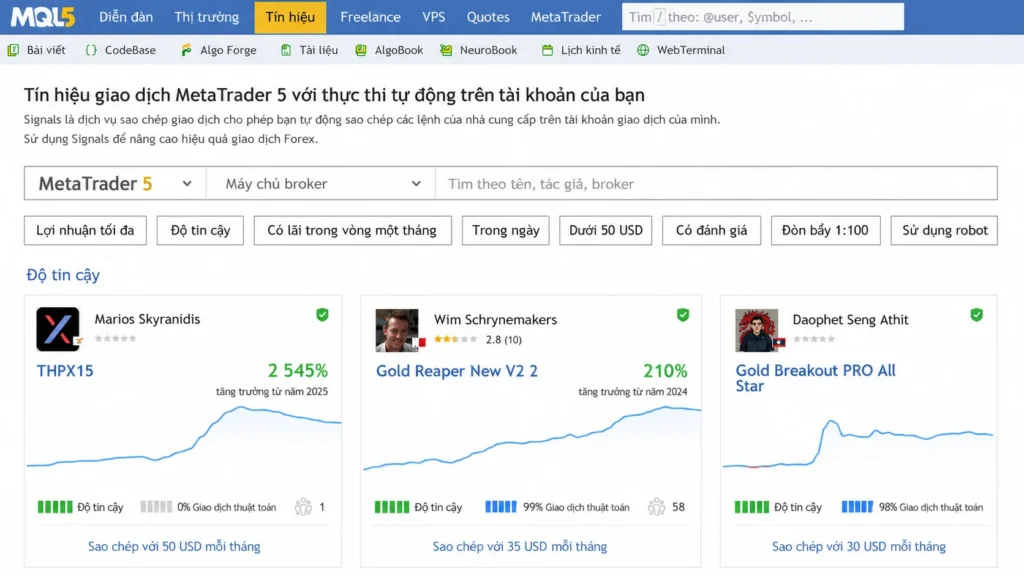The image size is (1024, 576).
Task: Click Sao chép với 35 USD mỗi tháng
Action: pos(520,547)
